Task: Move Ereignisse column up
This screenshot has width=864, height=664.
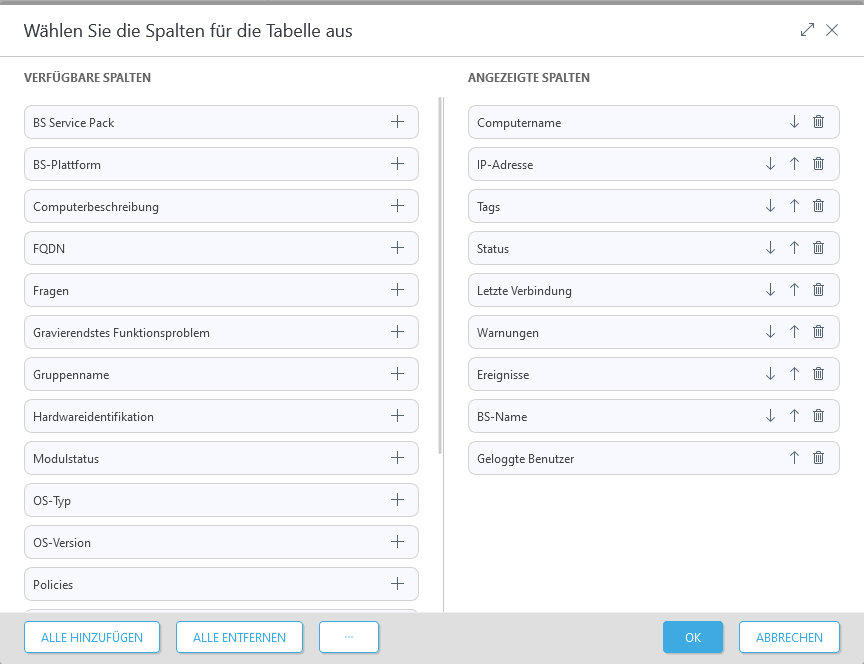Action: point(794,374)
